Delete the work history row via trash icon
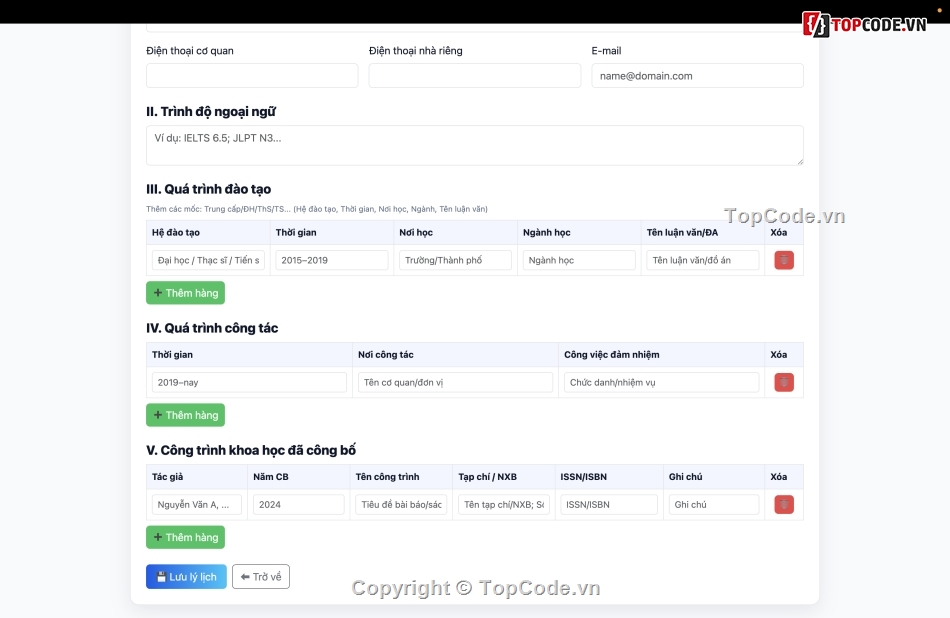The width and height of the screenshot is (950, 618). pyautogui.click(x=783, y=382)
